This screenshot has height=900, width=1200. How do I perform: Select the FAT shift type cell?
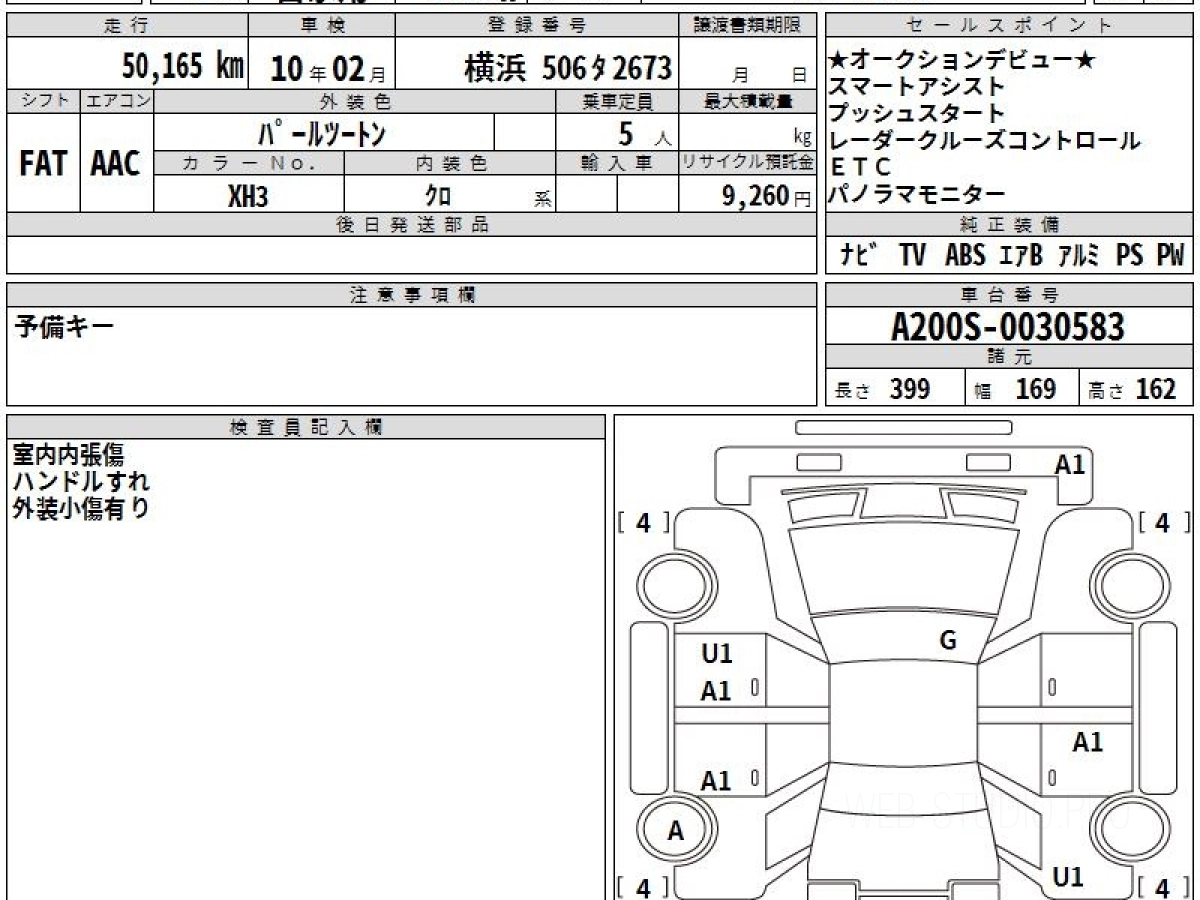tap(43, 164)
